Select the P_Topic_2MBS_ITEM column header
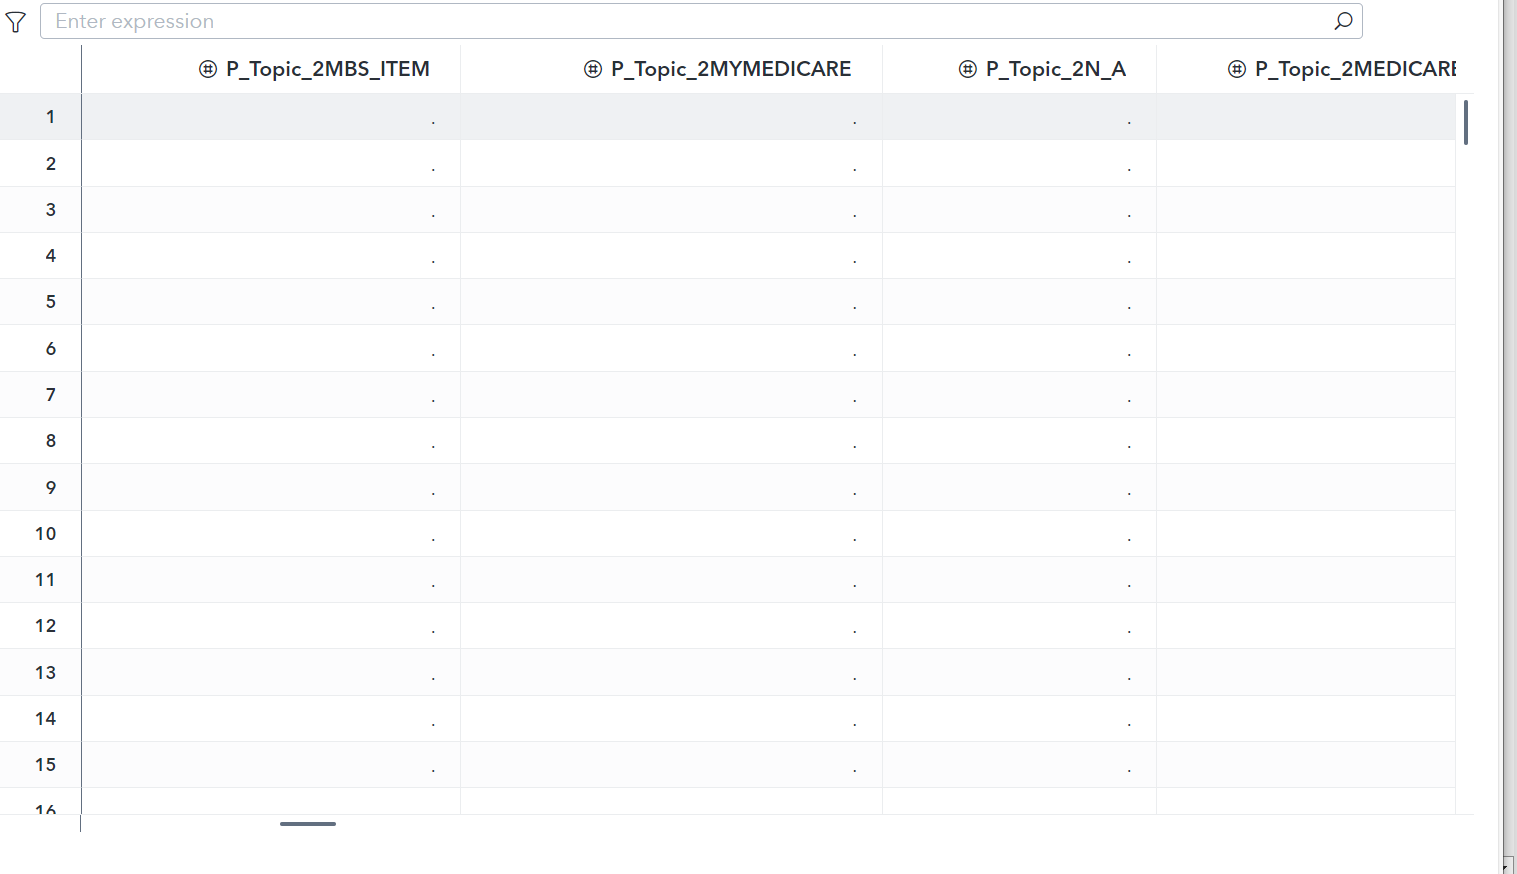 click(x=328, y=69)
